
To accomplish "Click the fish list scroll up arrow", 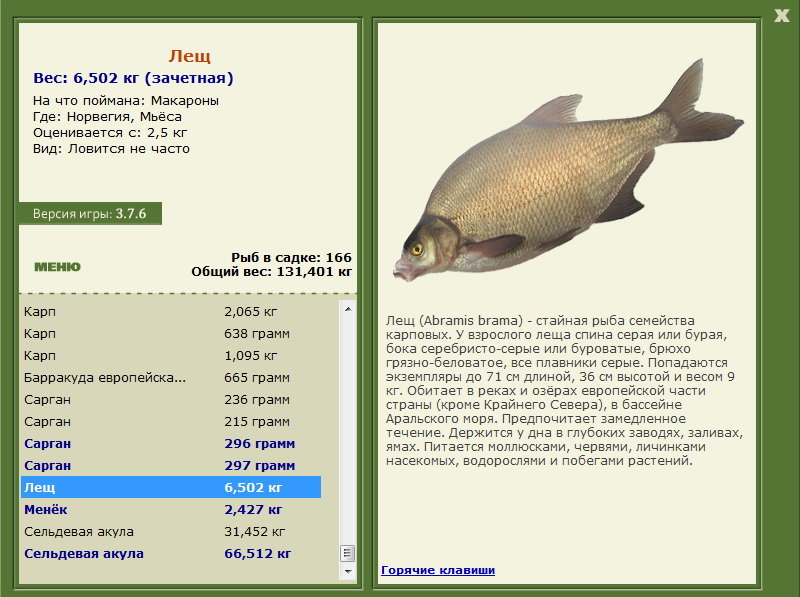I will coord(348,309).
